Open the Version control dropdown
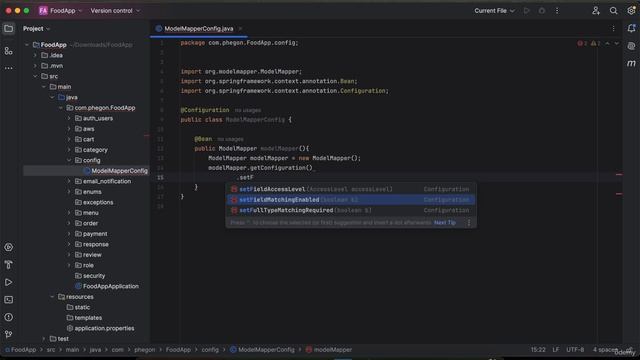 (x=115, y=11)
